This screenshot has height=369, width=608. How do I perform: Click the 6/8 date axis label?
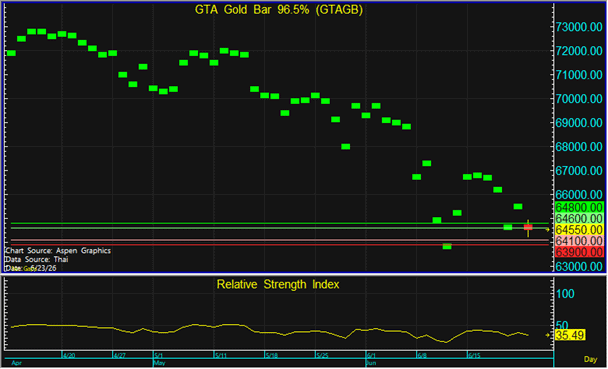[x=422, y=355]
